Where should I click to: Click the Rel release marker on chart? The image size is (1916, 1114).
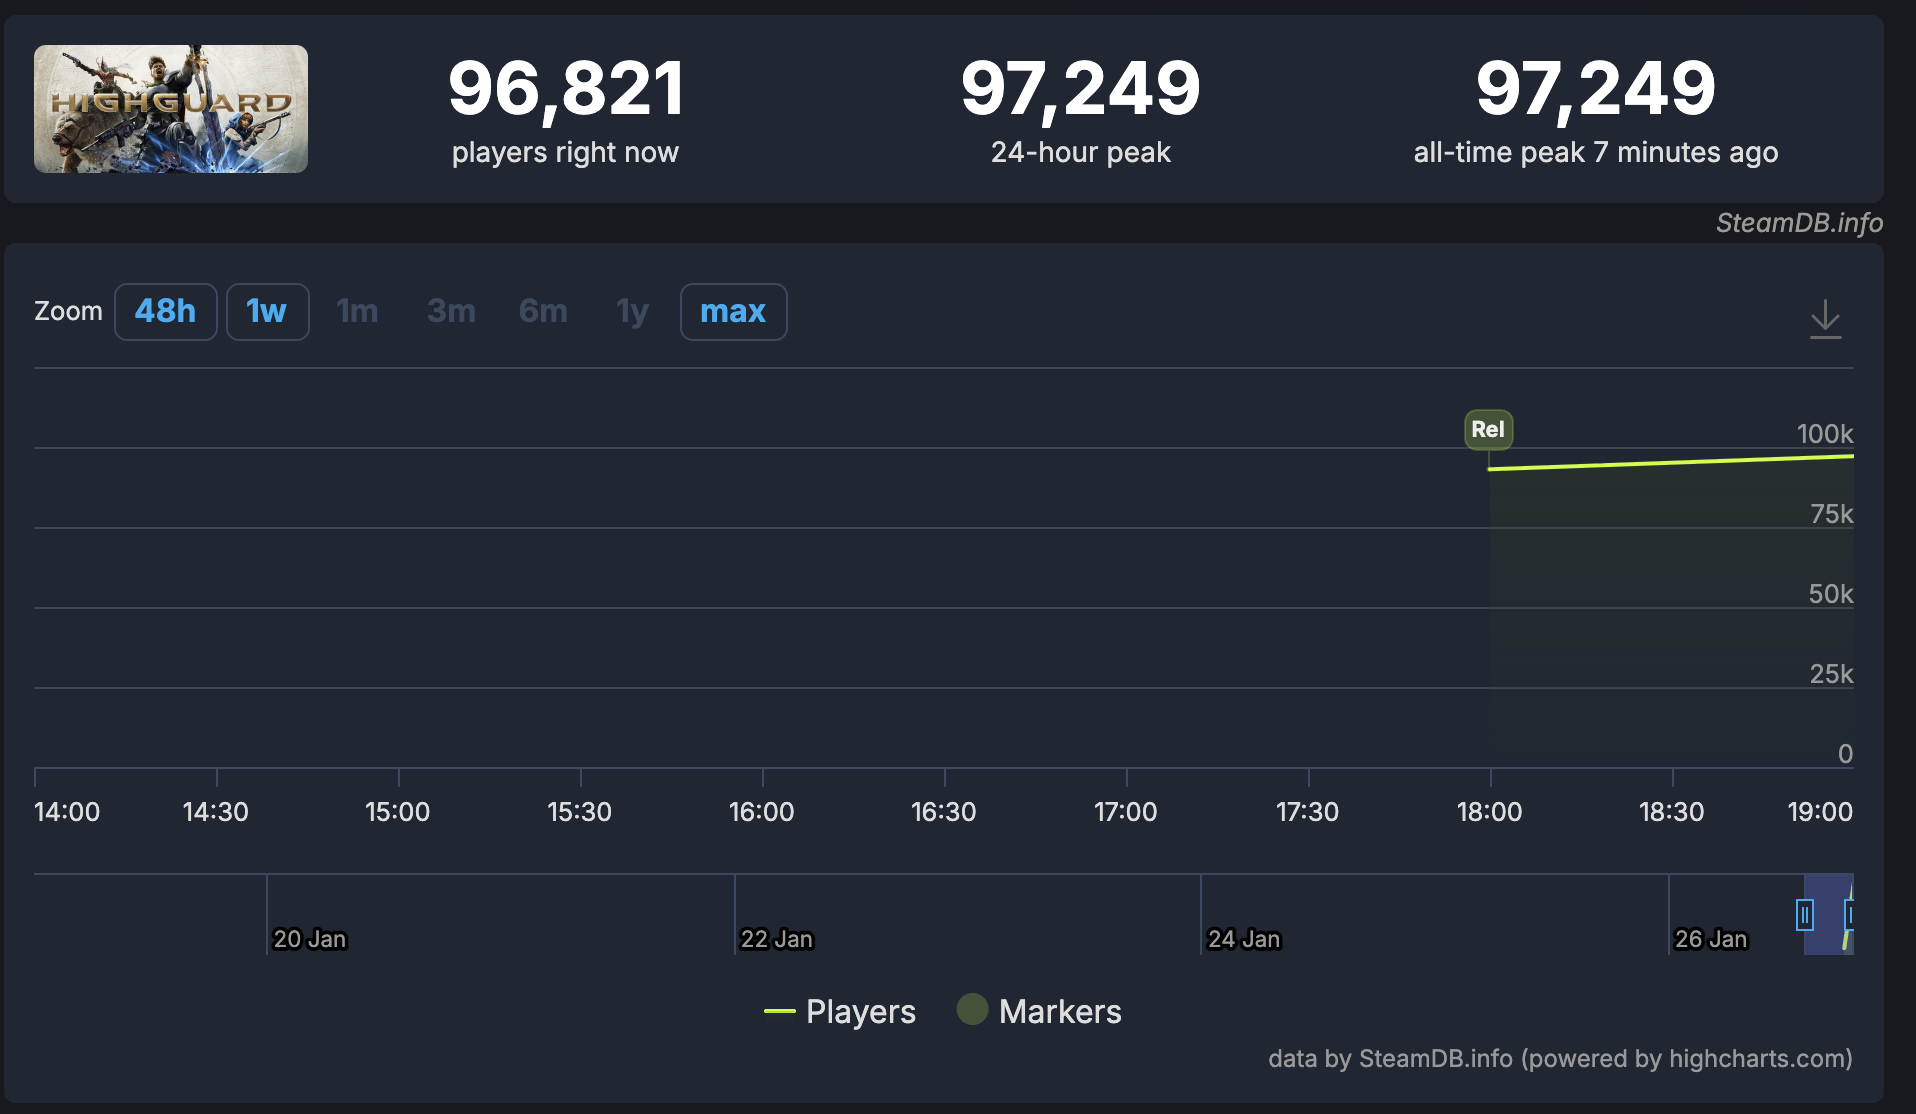tap(1488, 430)
